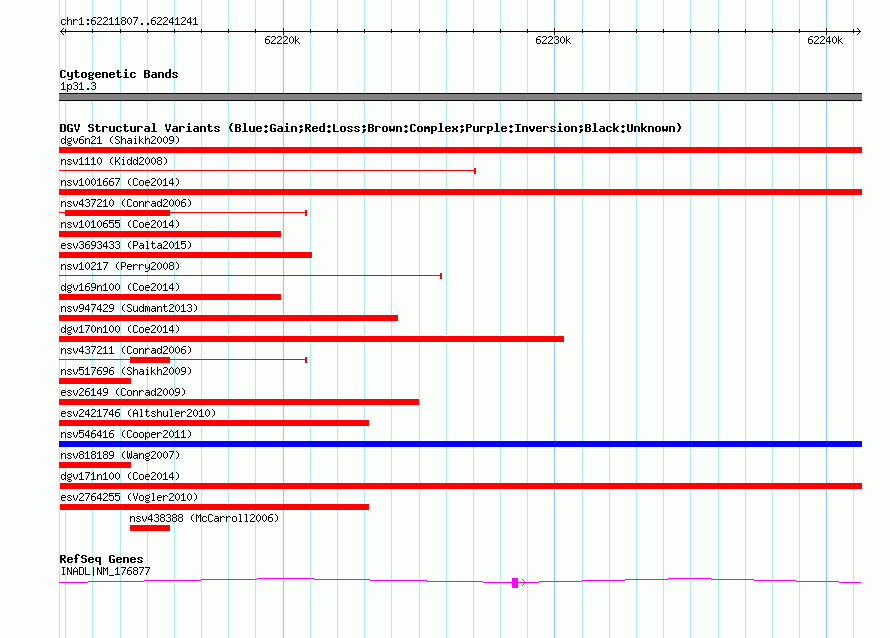Image resolution: width=890 pixels, height=638 pixels.
Task: Open variant label nsv1010655 (Coe2014)
Action: point(120,224)
